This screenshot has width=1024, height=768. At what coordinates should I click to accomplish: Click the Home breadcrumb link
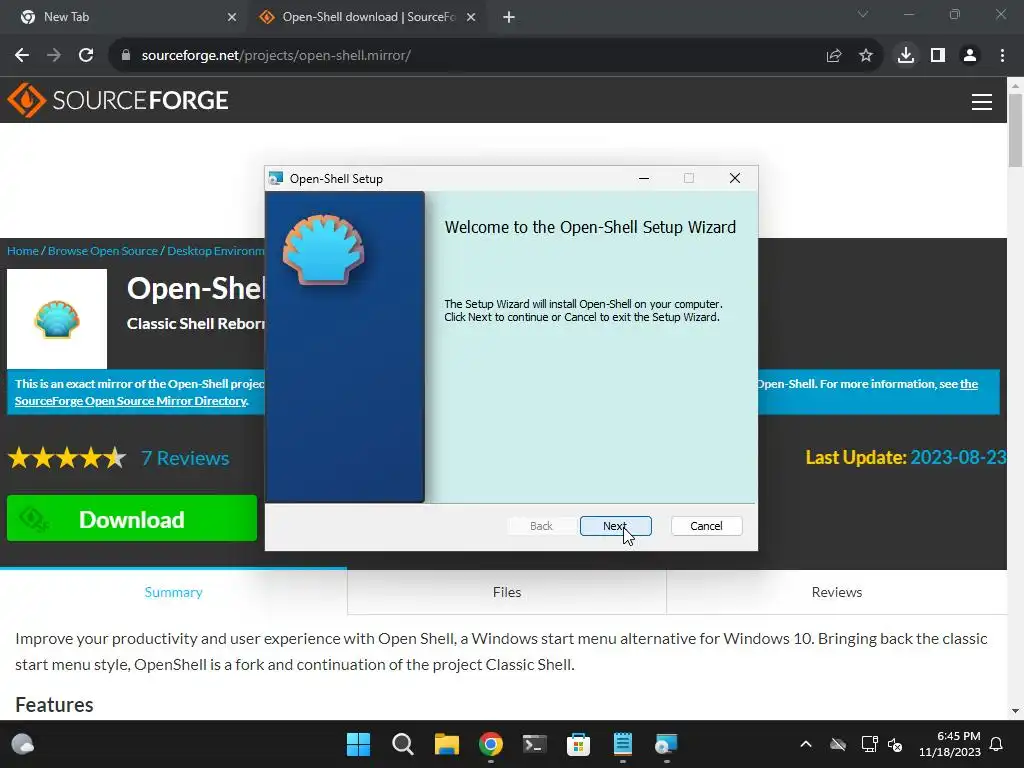pyautogui.click(x=23, y=251)
